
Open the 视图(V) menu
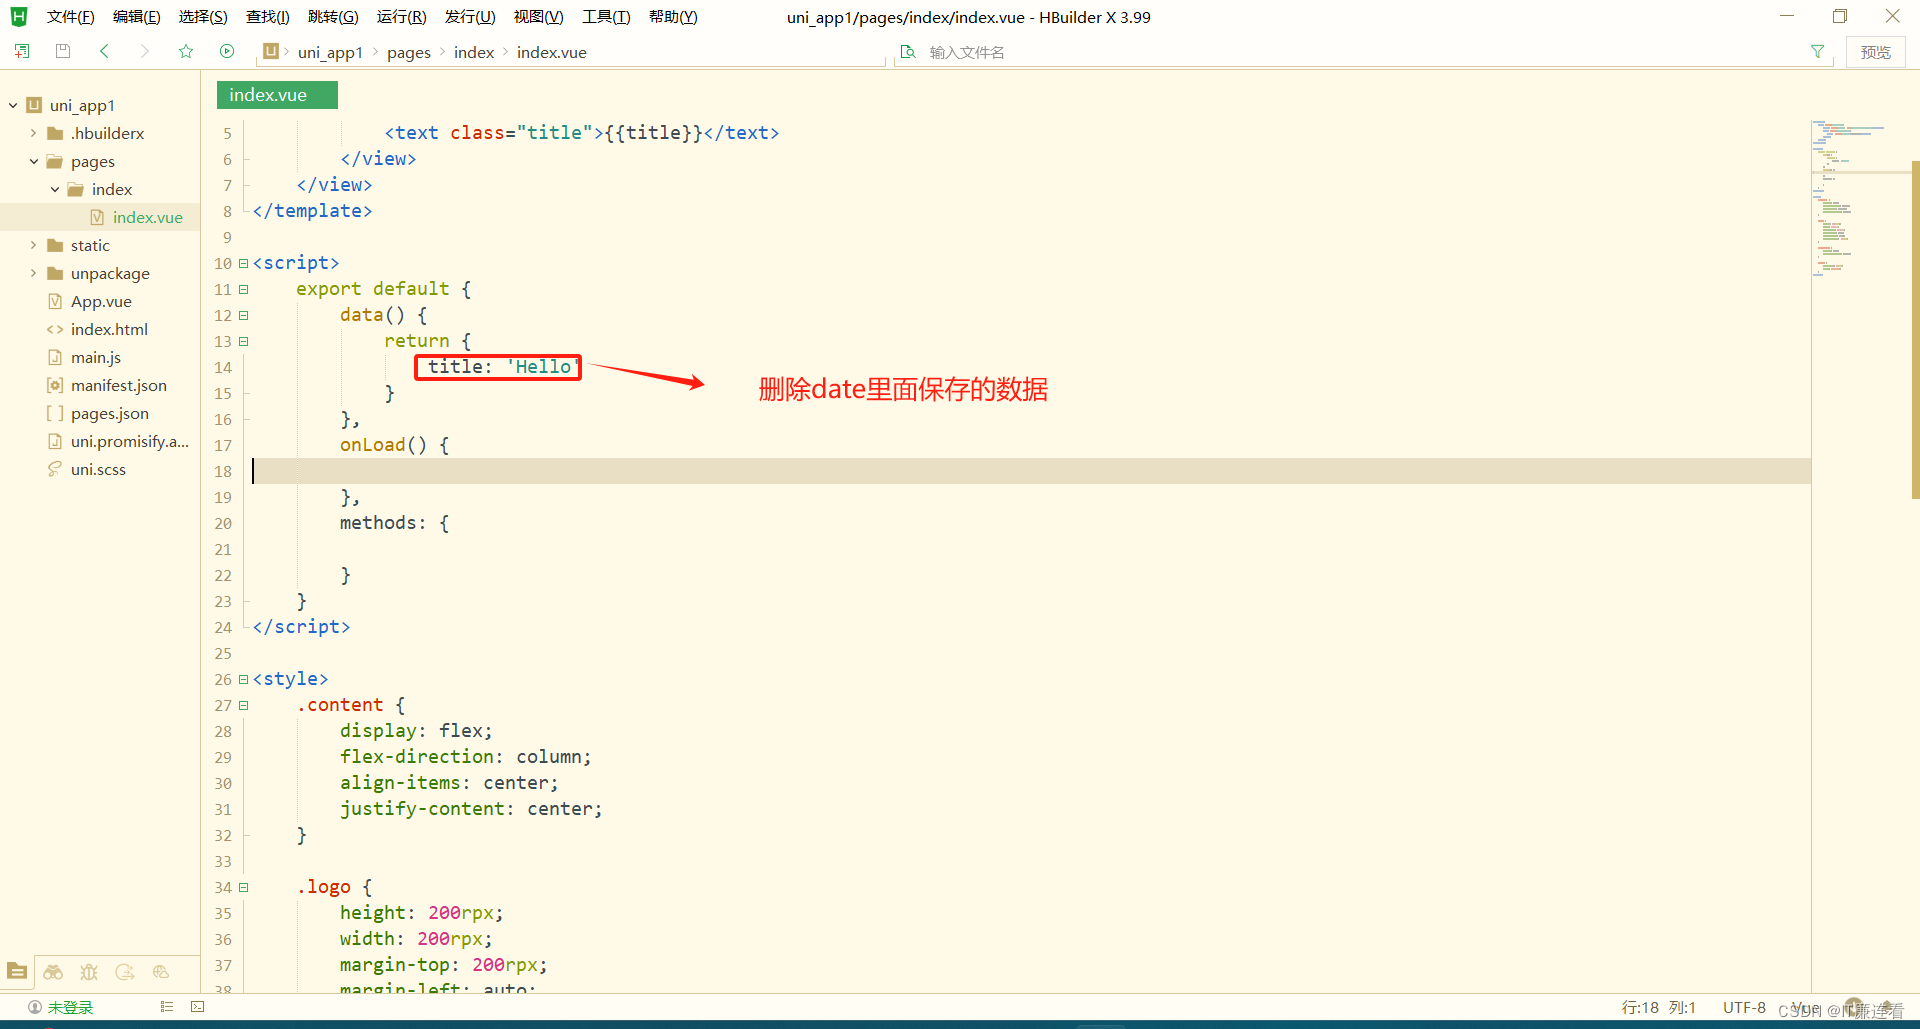pyautogui.click(x=538, y=17)
